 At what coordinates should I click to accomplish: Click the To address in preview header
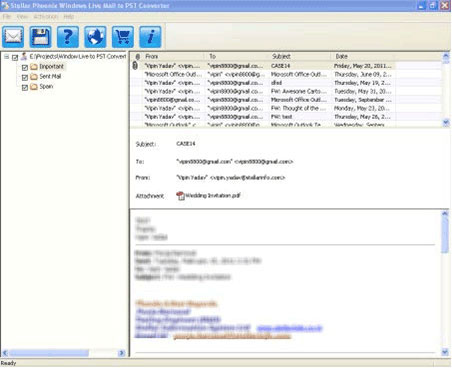(x=234, y=162)
